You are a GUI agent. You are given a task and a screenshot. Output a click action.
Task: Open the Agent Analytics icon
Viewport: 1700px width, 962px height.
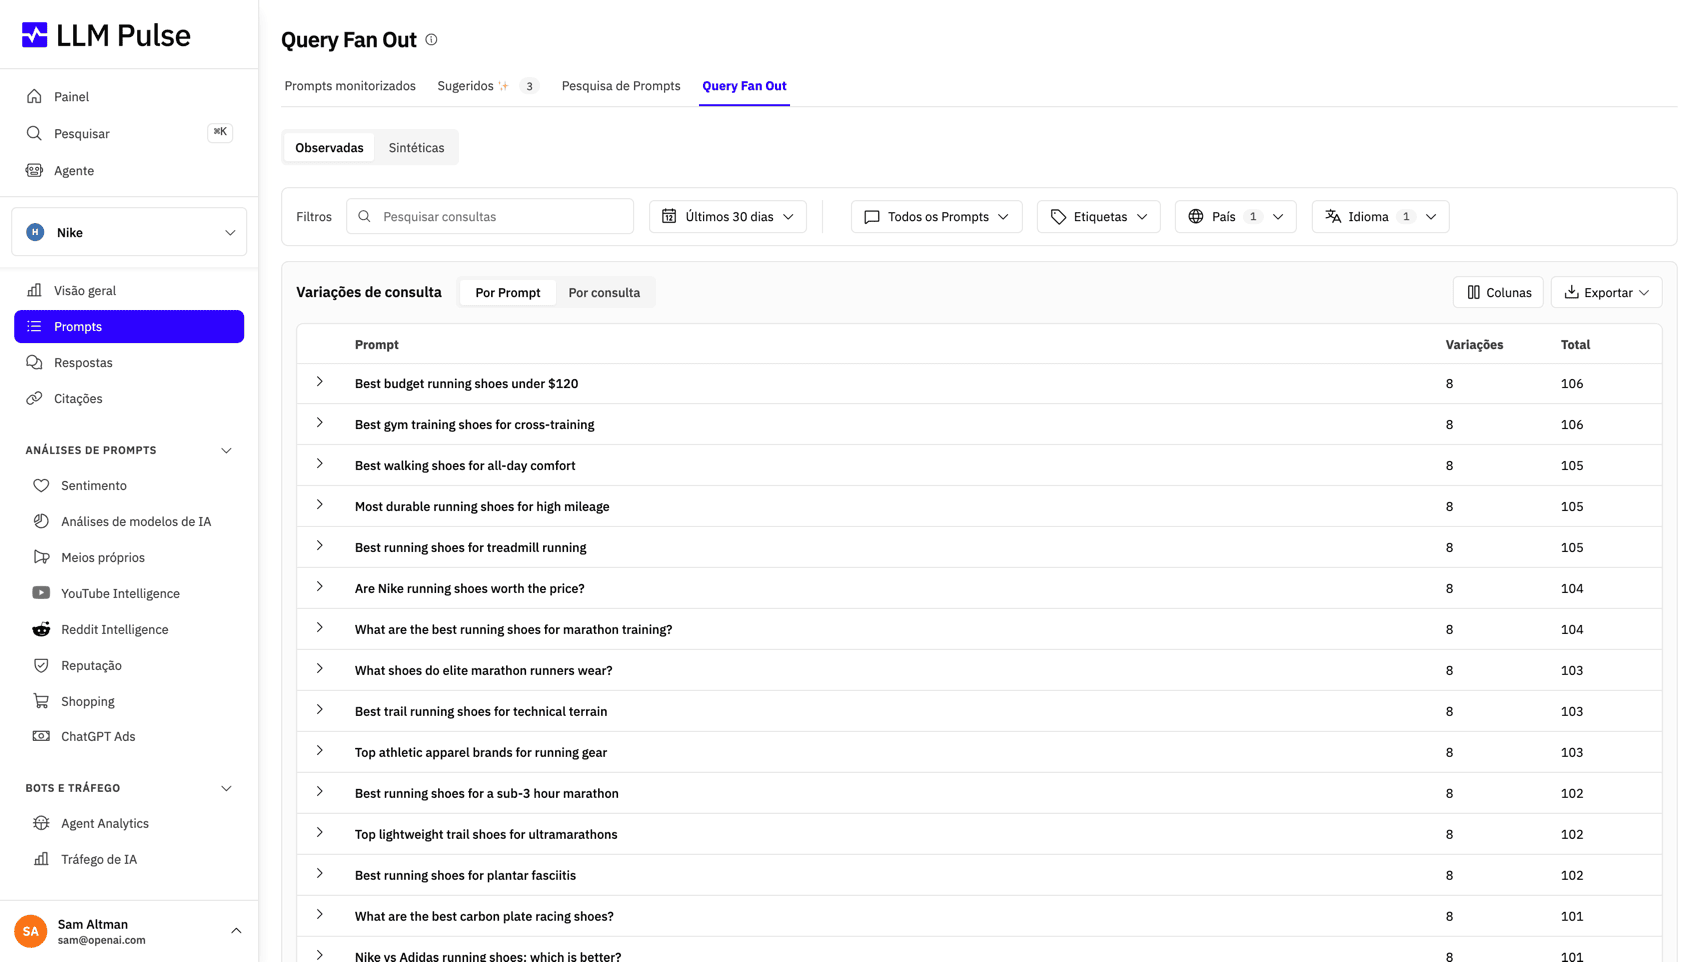point(41,824)
